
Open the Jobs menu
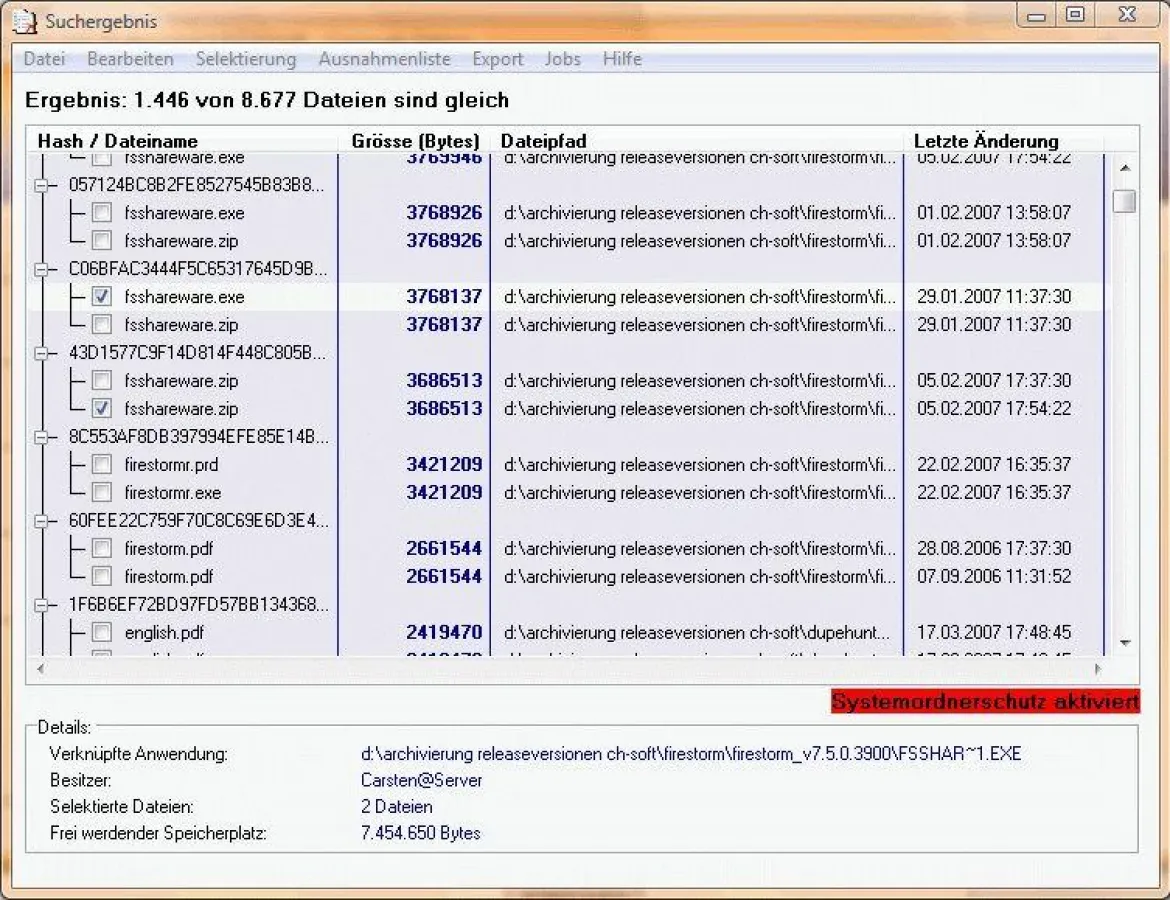562,59
